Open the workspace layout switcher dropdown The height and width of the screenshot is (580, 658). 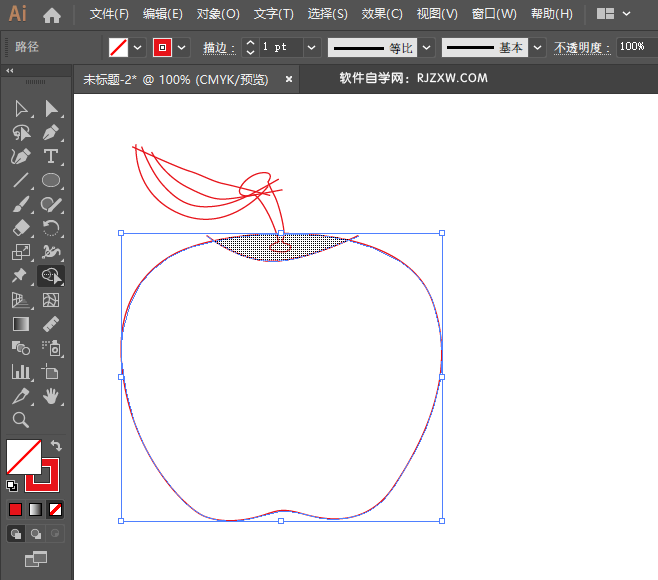coord(614,14)
